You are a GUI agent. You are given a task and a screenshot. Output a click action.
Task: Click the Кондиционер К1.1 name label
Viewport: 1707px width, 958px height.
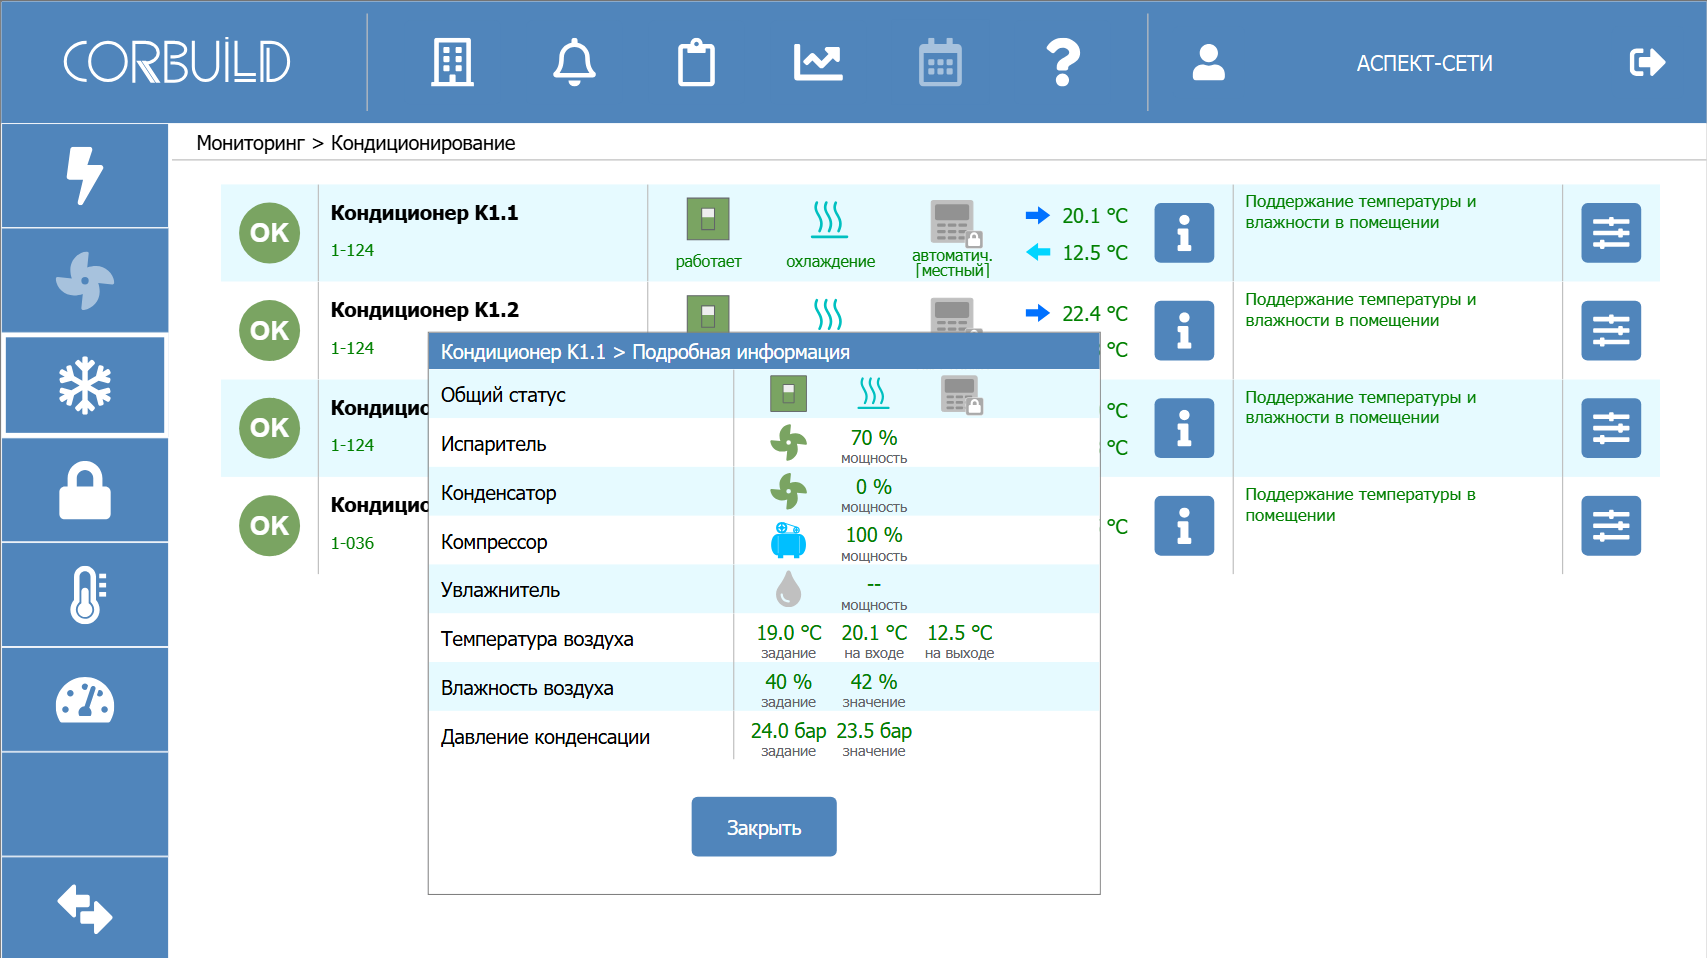(x=424, y=213)
